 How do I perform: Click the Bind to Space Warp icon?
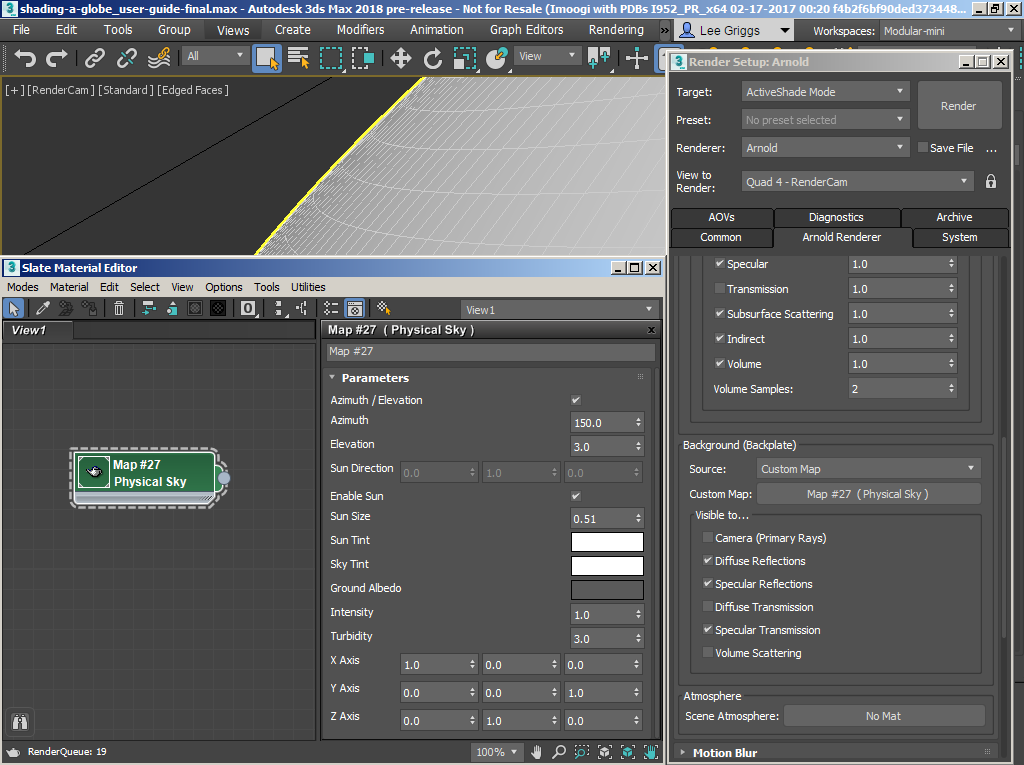coord(159,58)
